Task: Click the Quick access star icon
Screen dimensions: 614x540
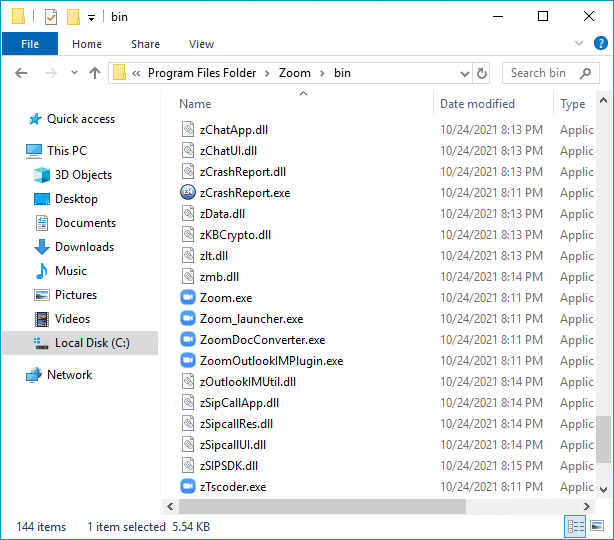Action: pyautogui.click(x=35, y=119)
